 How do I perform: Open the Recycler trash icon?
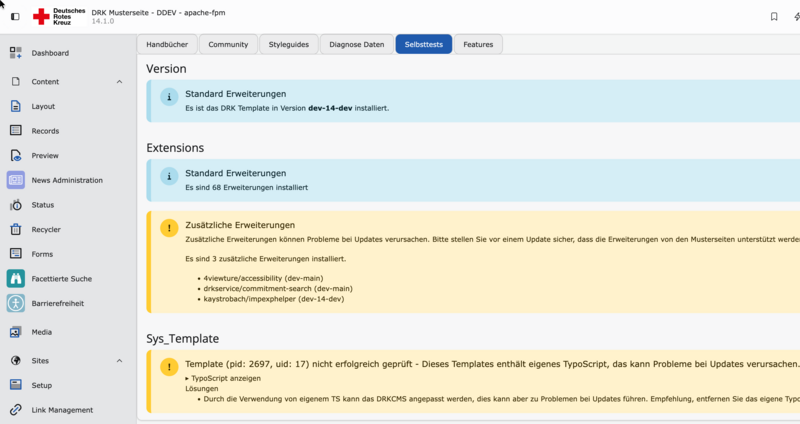click(x=15, y=229)
